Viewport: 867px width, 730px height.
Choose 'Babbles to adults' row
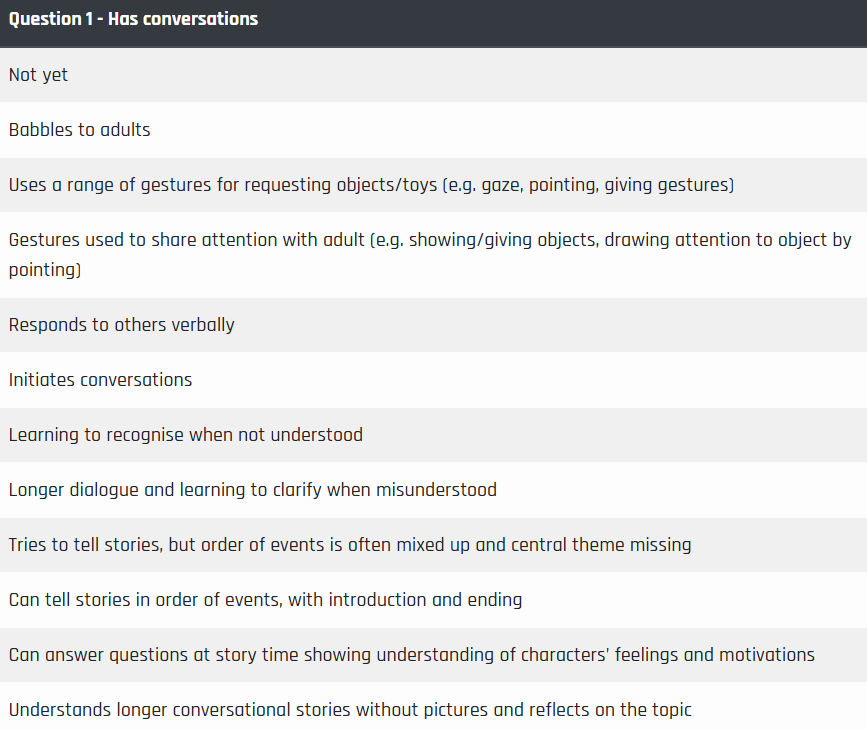434,130
